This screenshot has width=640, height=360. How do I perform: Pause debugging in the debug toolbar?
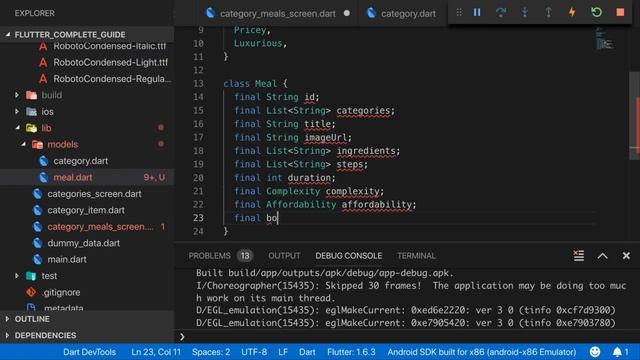477,13
